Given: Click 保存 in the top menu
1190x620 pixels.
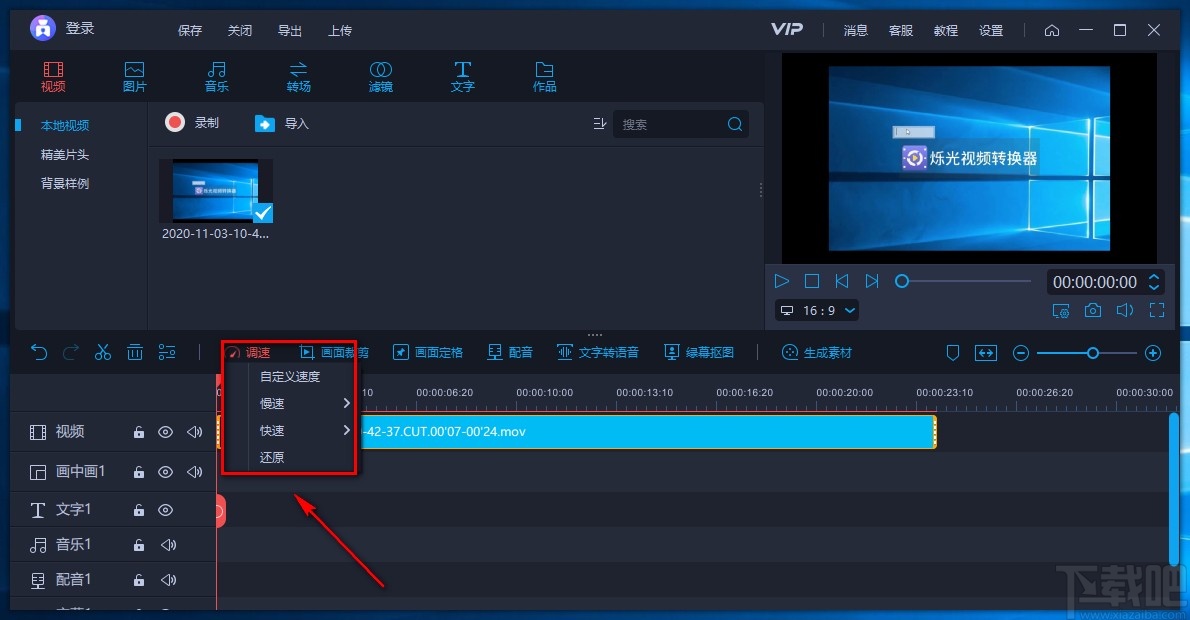Looking at the screenshot, I should click(190, 30).
